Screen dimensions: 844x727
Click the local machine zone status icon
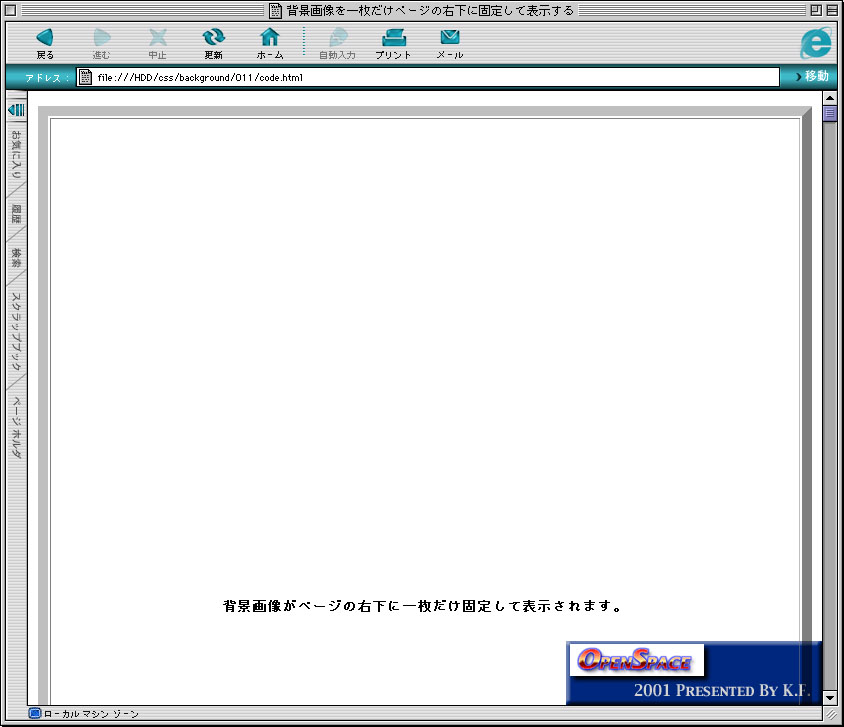tap(35, 713)
